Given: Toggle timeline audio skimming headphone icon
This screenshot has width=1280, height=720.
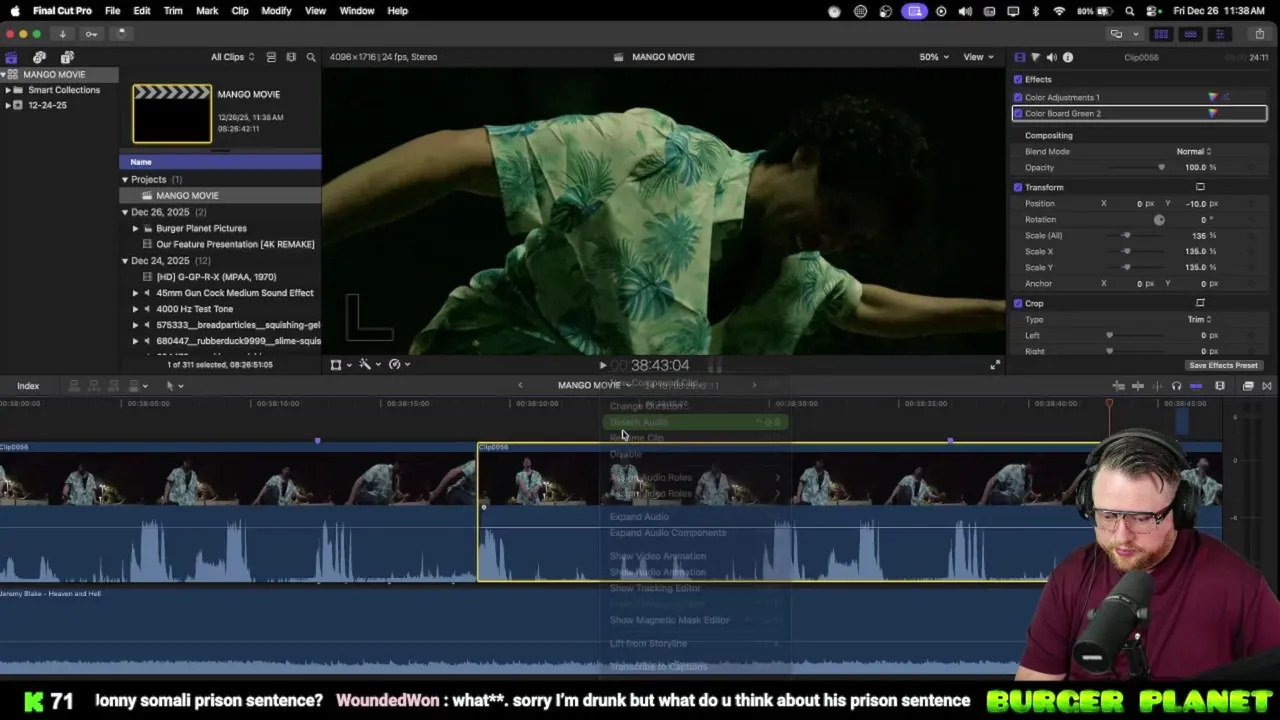Looking at the screenshot, I should (1176, 386).
